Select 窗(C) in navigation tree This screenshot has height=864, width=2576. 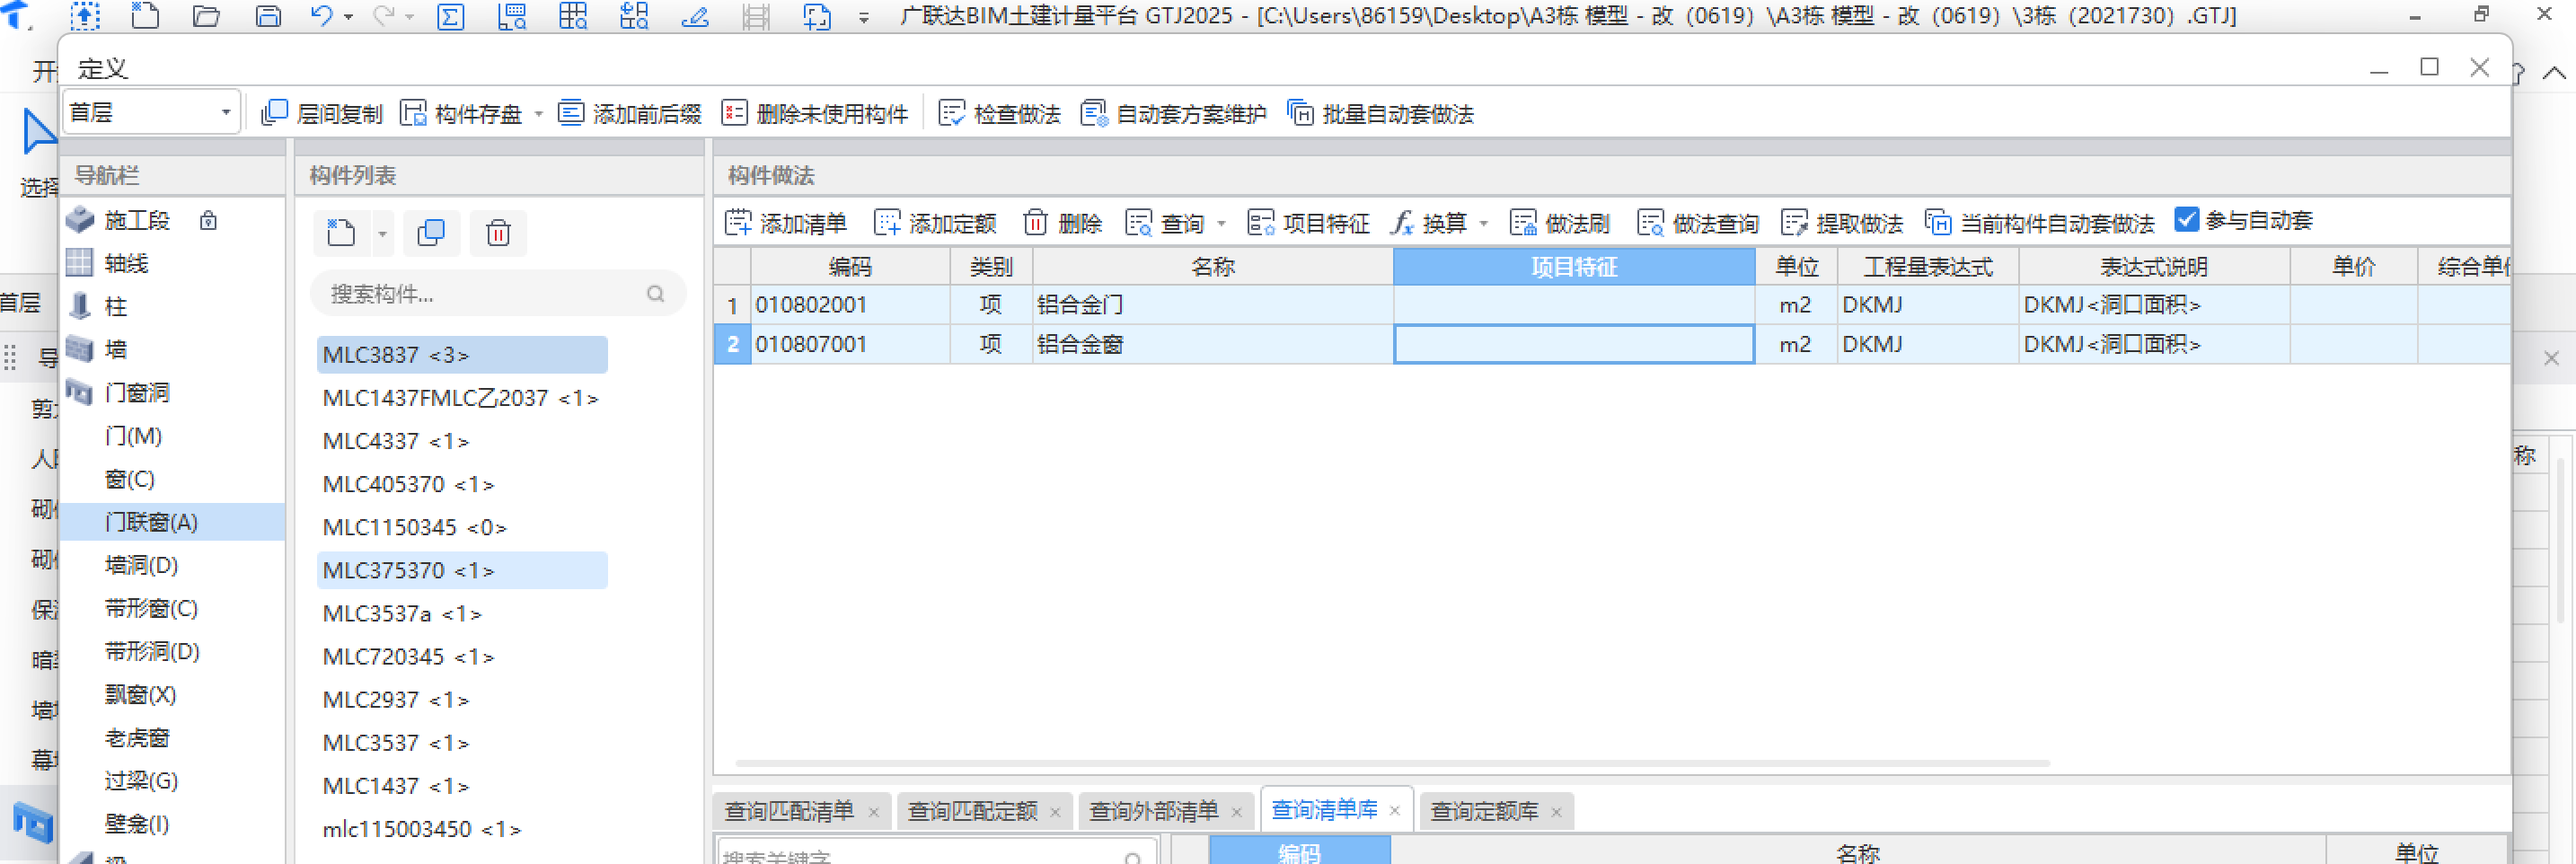click(x=130, y=479)
